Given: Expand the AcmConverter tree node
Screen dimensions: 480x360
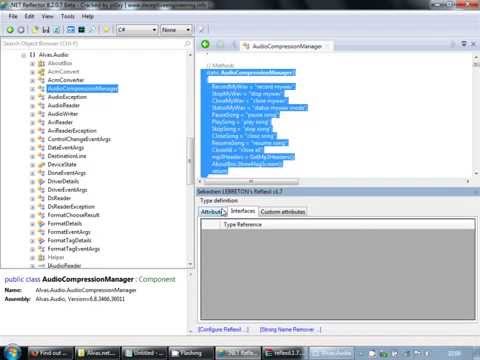Looking at the screenshot, I should point(32,80).
